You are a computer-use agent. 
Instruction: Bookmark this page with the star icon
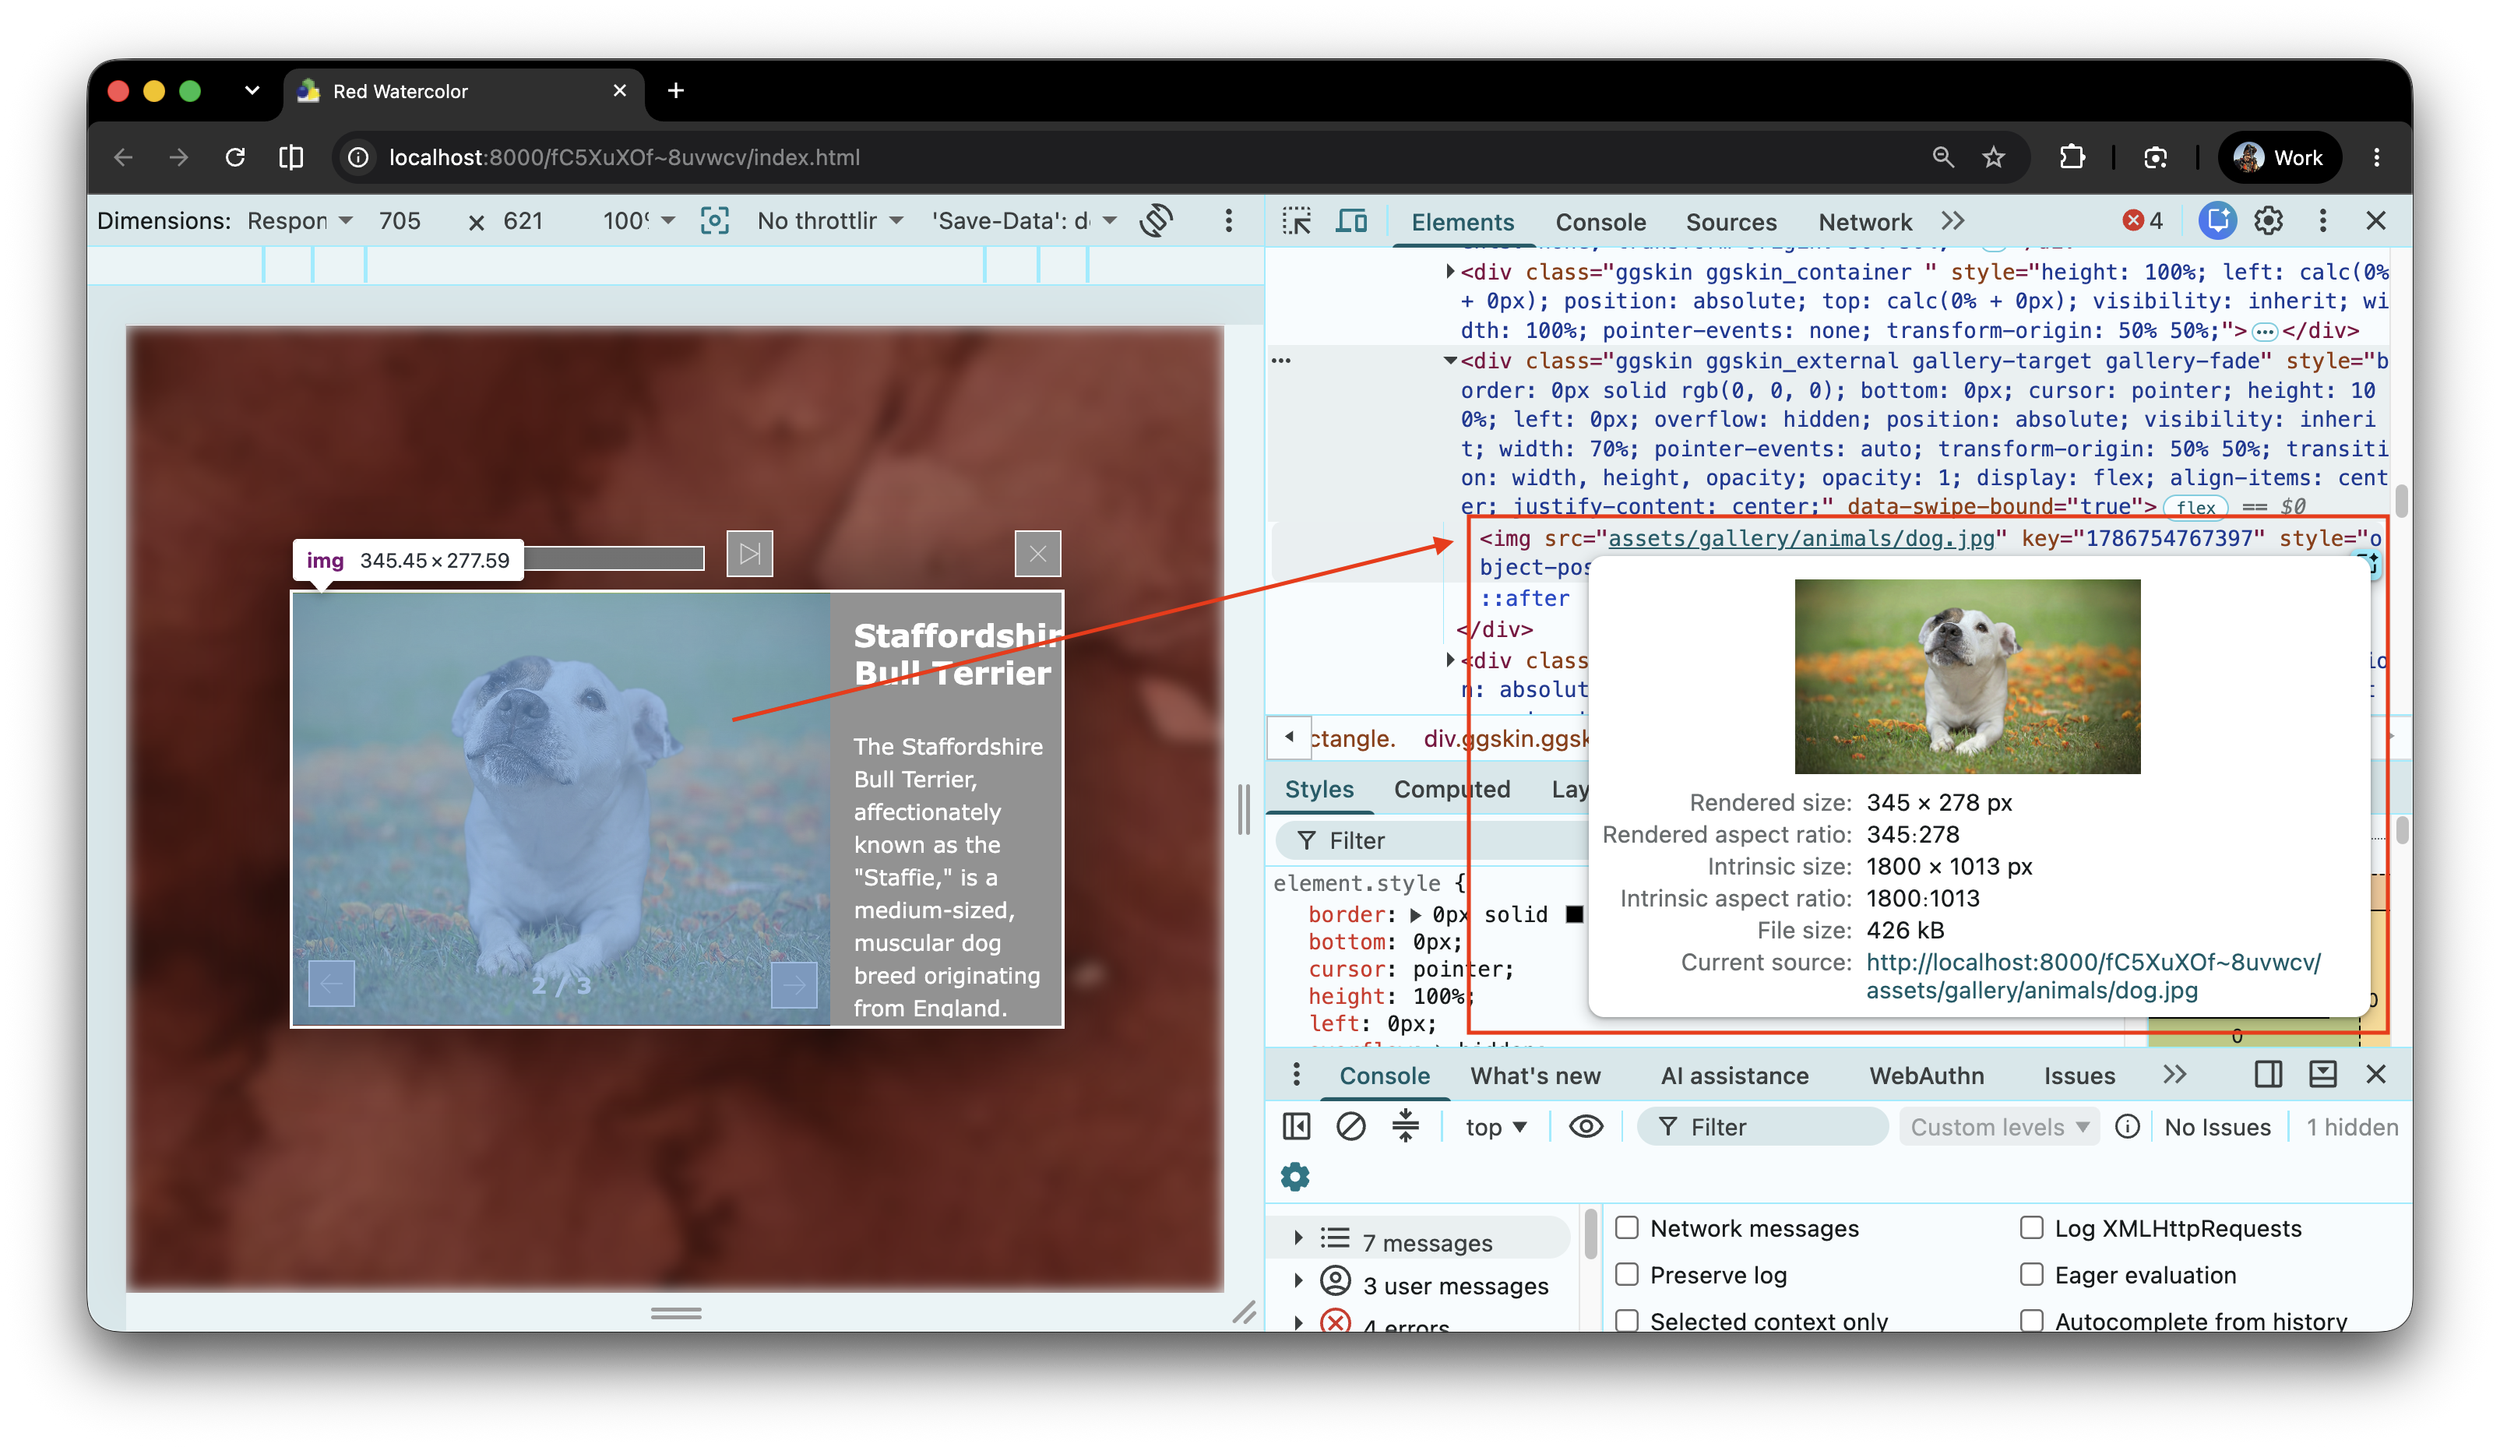click(1994, 157)
